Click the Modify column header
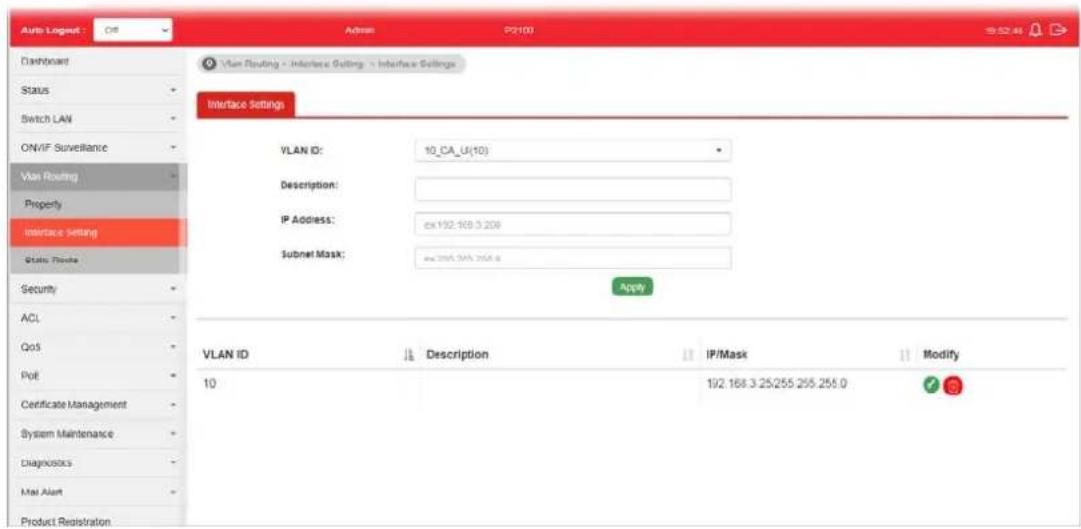The width and height of the screenshot is (1081, 529). pos(942,355)
